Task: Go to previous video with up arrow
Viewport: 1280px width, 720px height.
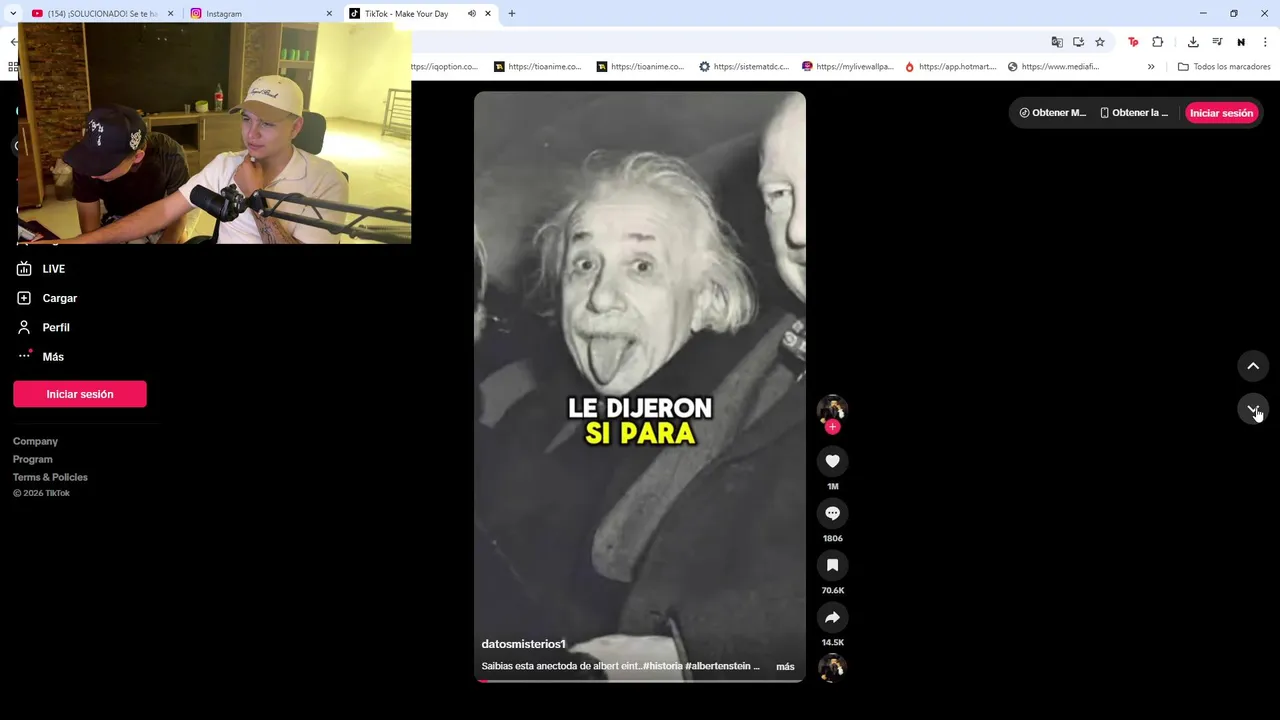Action: click(1253, 366)
